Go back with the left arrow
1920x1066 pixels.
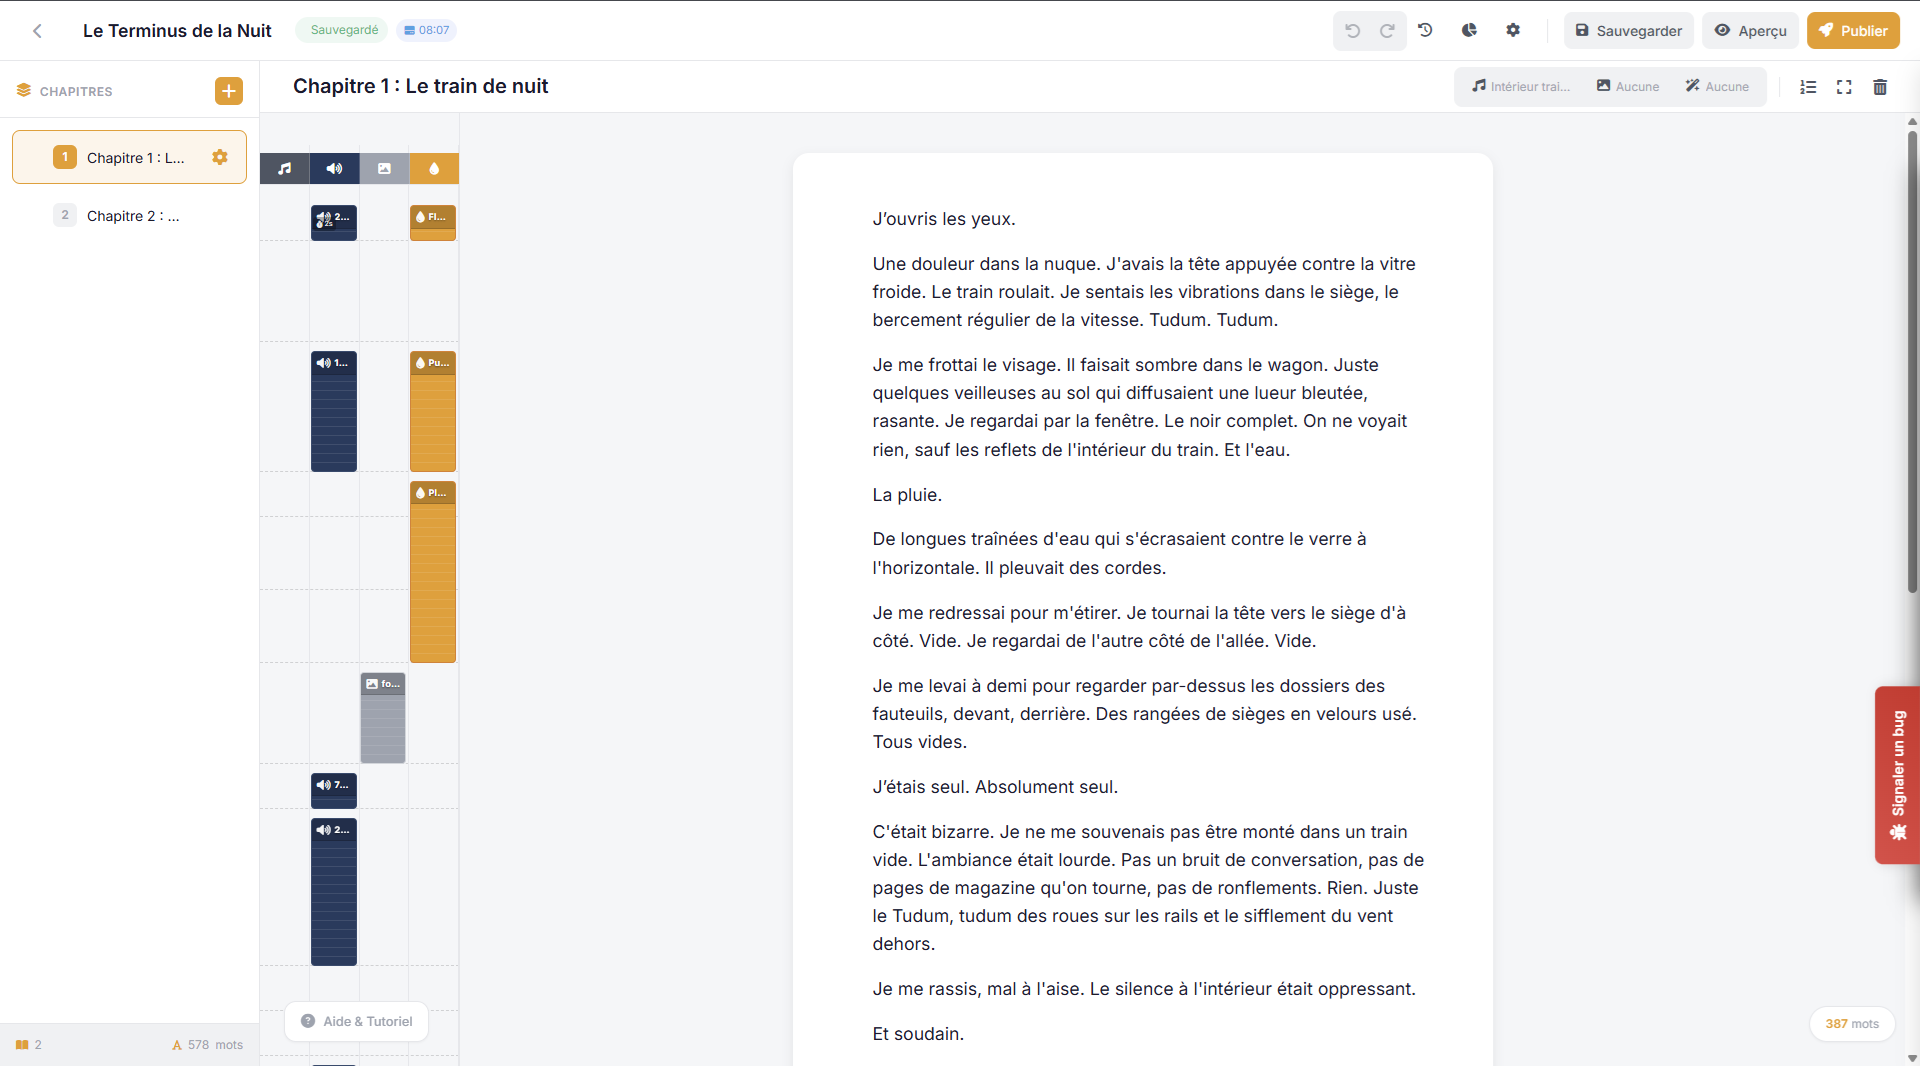click(37, 31)
